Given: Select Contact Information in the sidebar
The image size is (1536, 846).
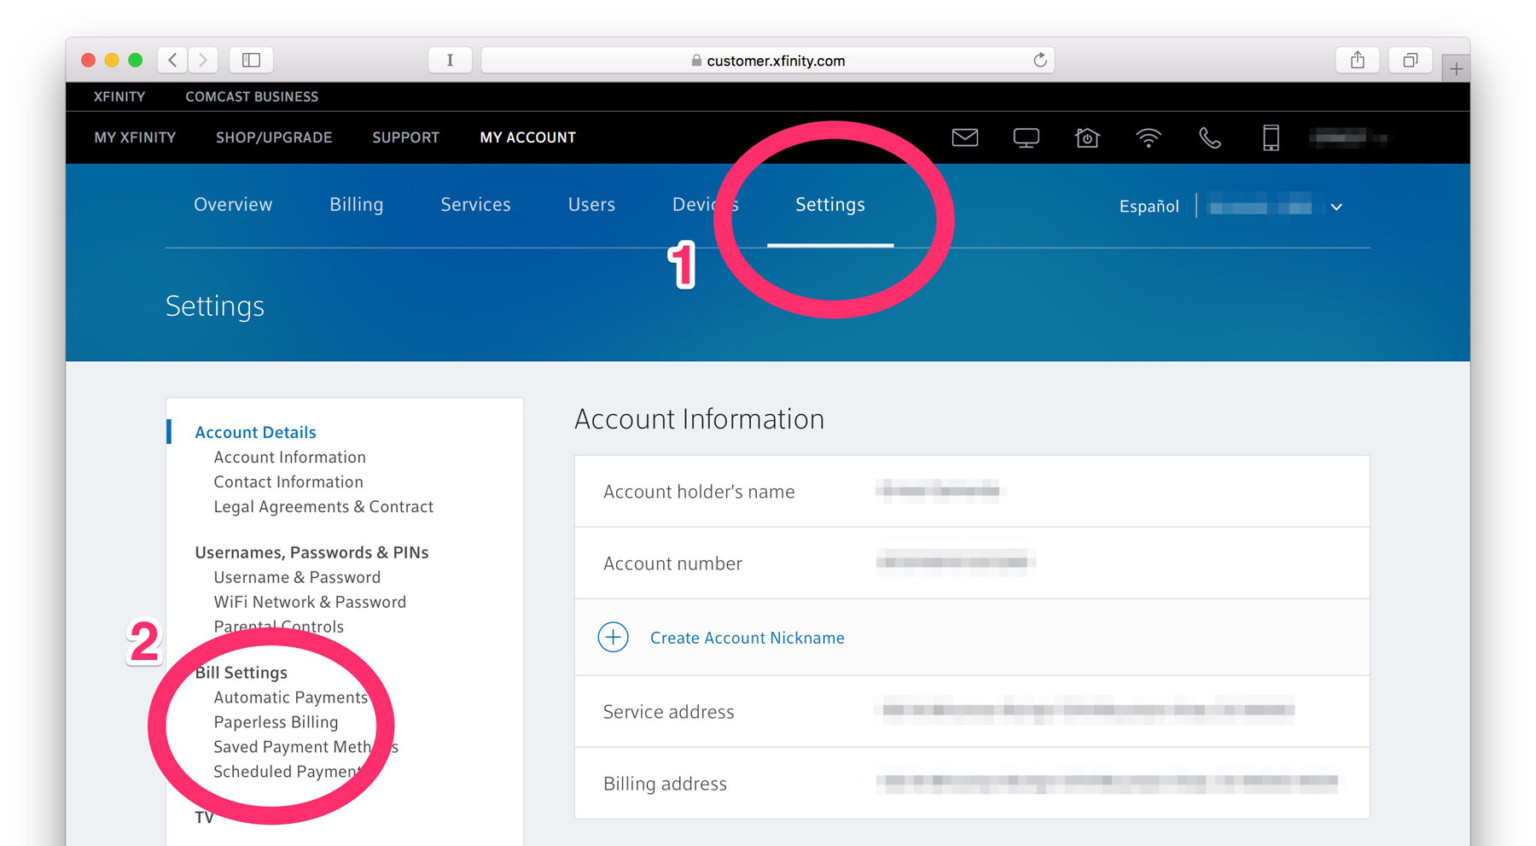Looking at the screenshot, I should (x=288, y=482).
